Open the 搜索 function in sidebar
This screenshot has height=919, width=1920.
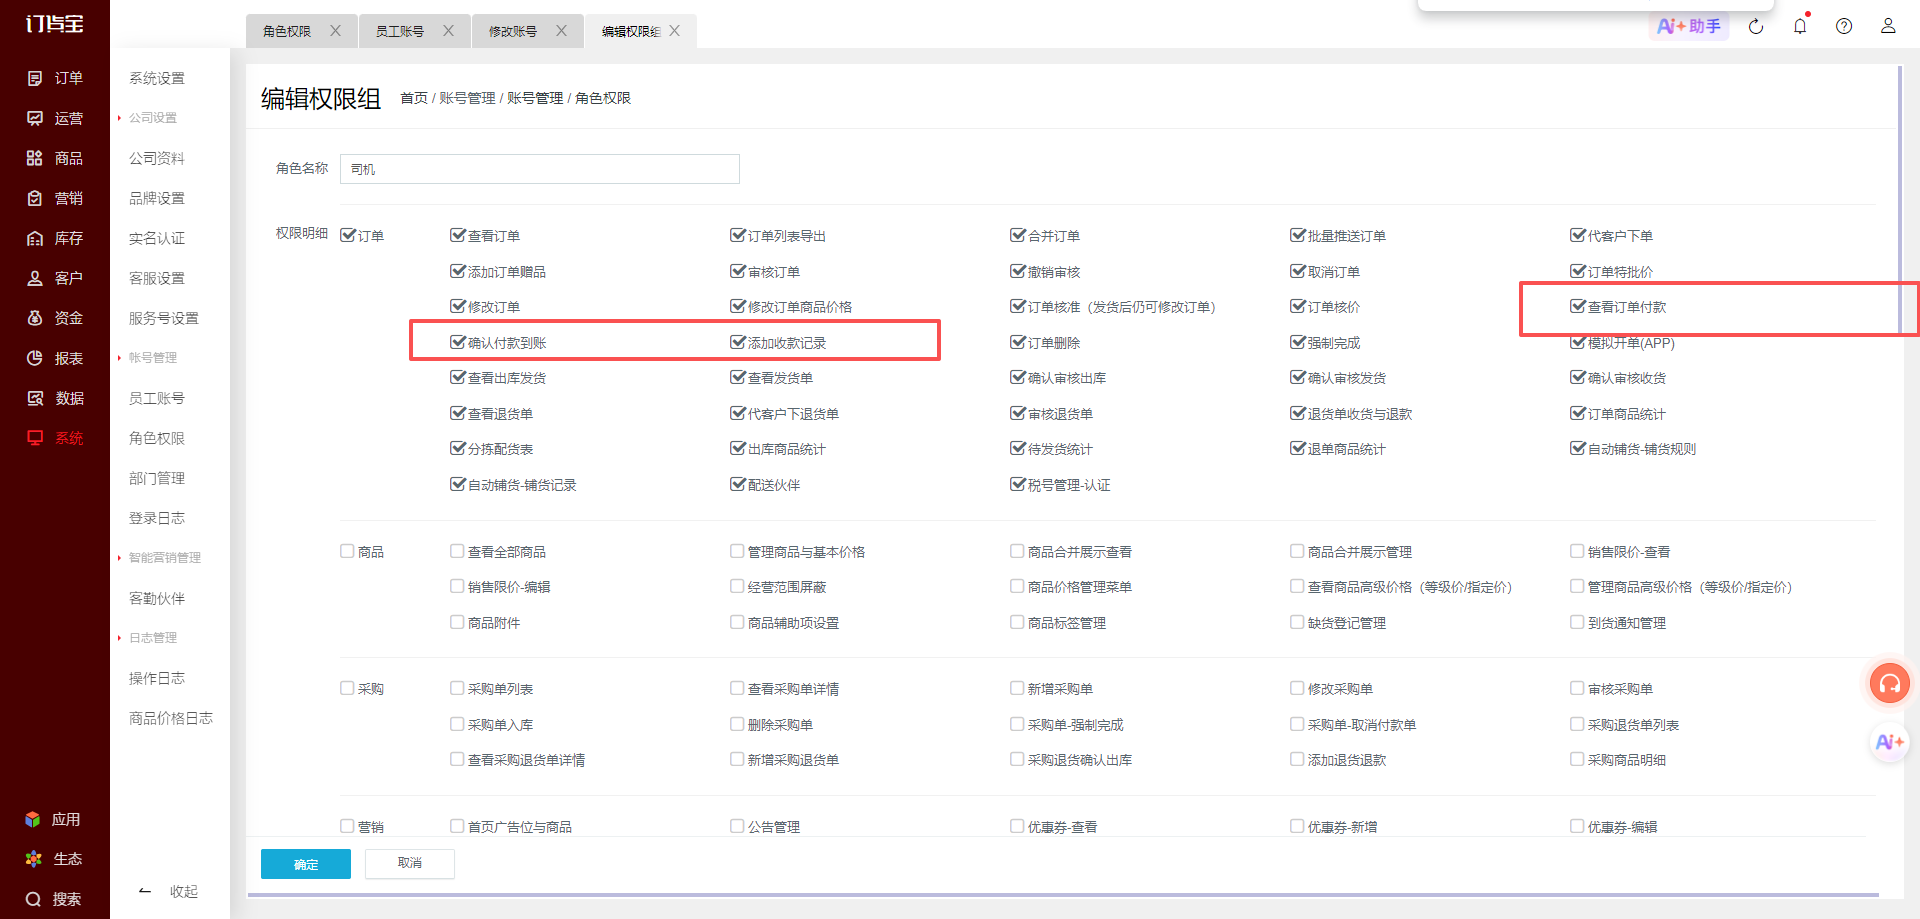click(53, 899)
